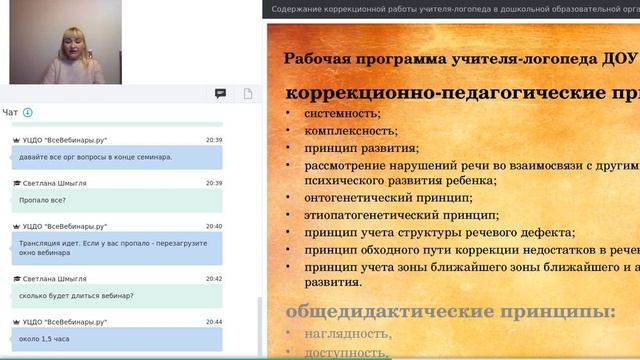Click bullet 'принцип учета структуры речевого дефекта;'
The width and height of the screenshot is (640, 360).
coord(439,233)
